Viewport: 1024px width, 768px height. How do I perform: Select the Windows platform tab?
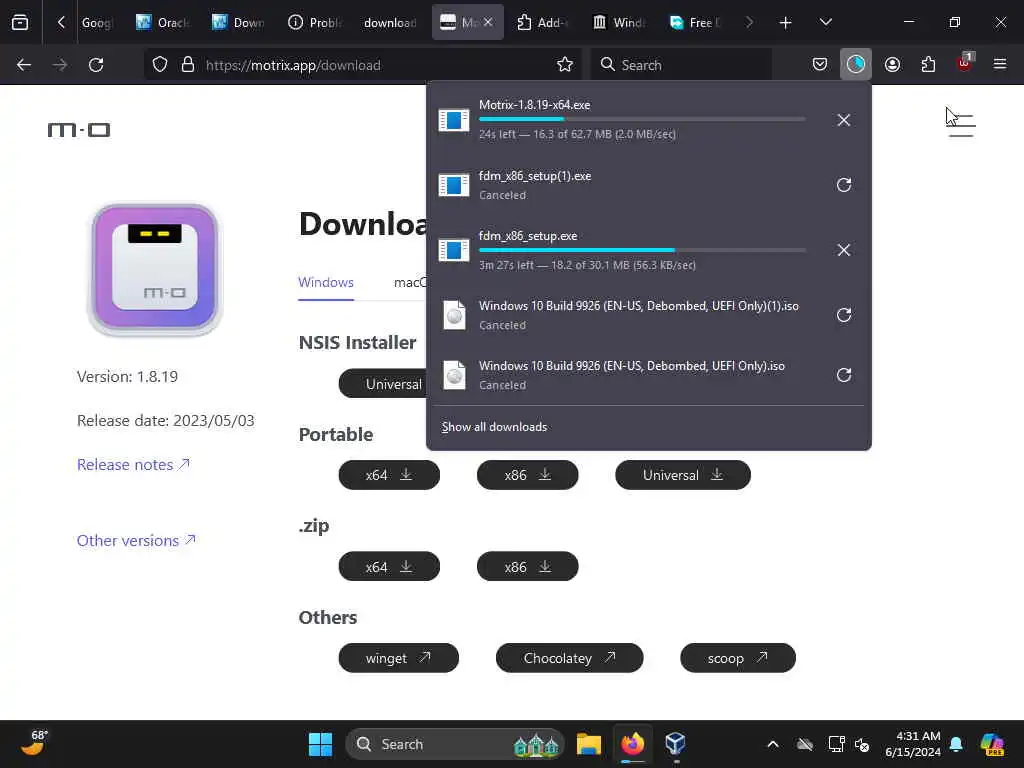326,283
